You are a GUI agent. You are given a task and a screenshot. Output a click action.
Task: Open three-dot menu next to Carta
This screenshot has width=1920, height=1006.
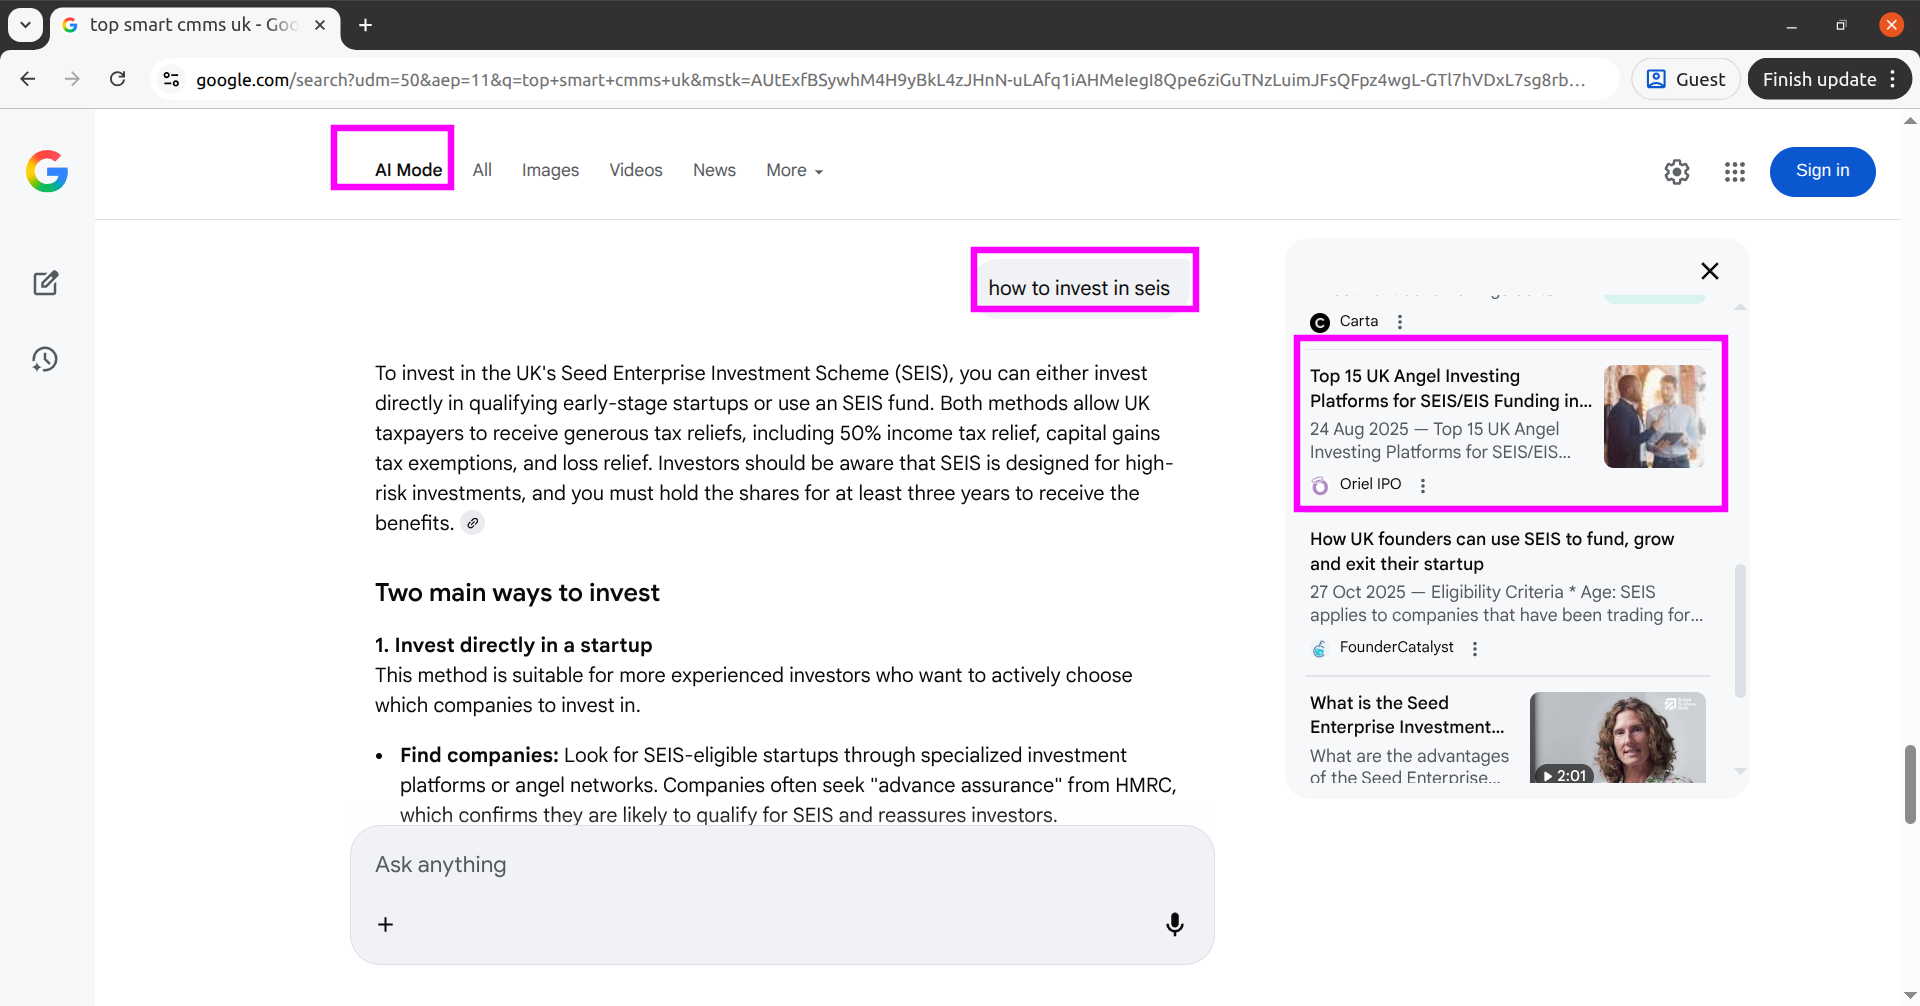tap(1399, 322)
